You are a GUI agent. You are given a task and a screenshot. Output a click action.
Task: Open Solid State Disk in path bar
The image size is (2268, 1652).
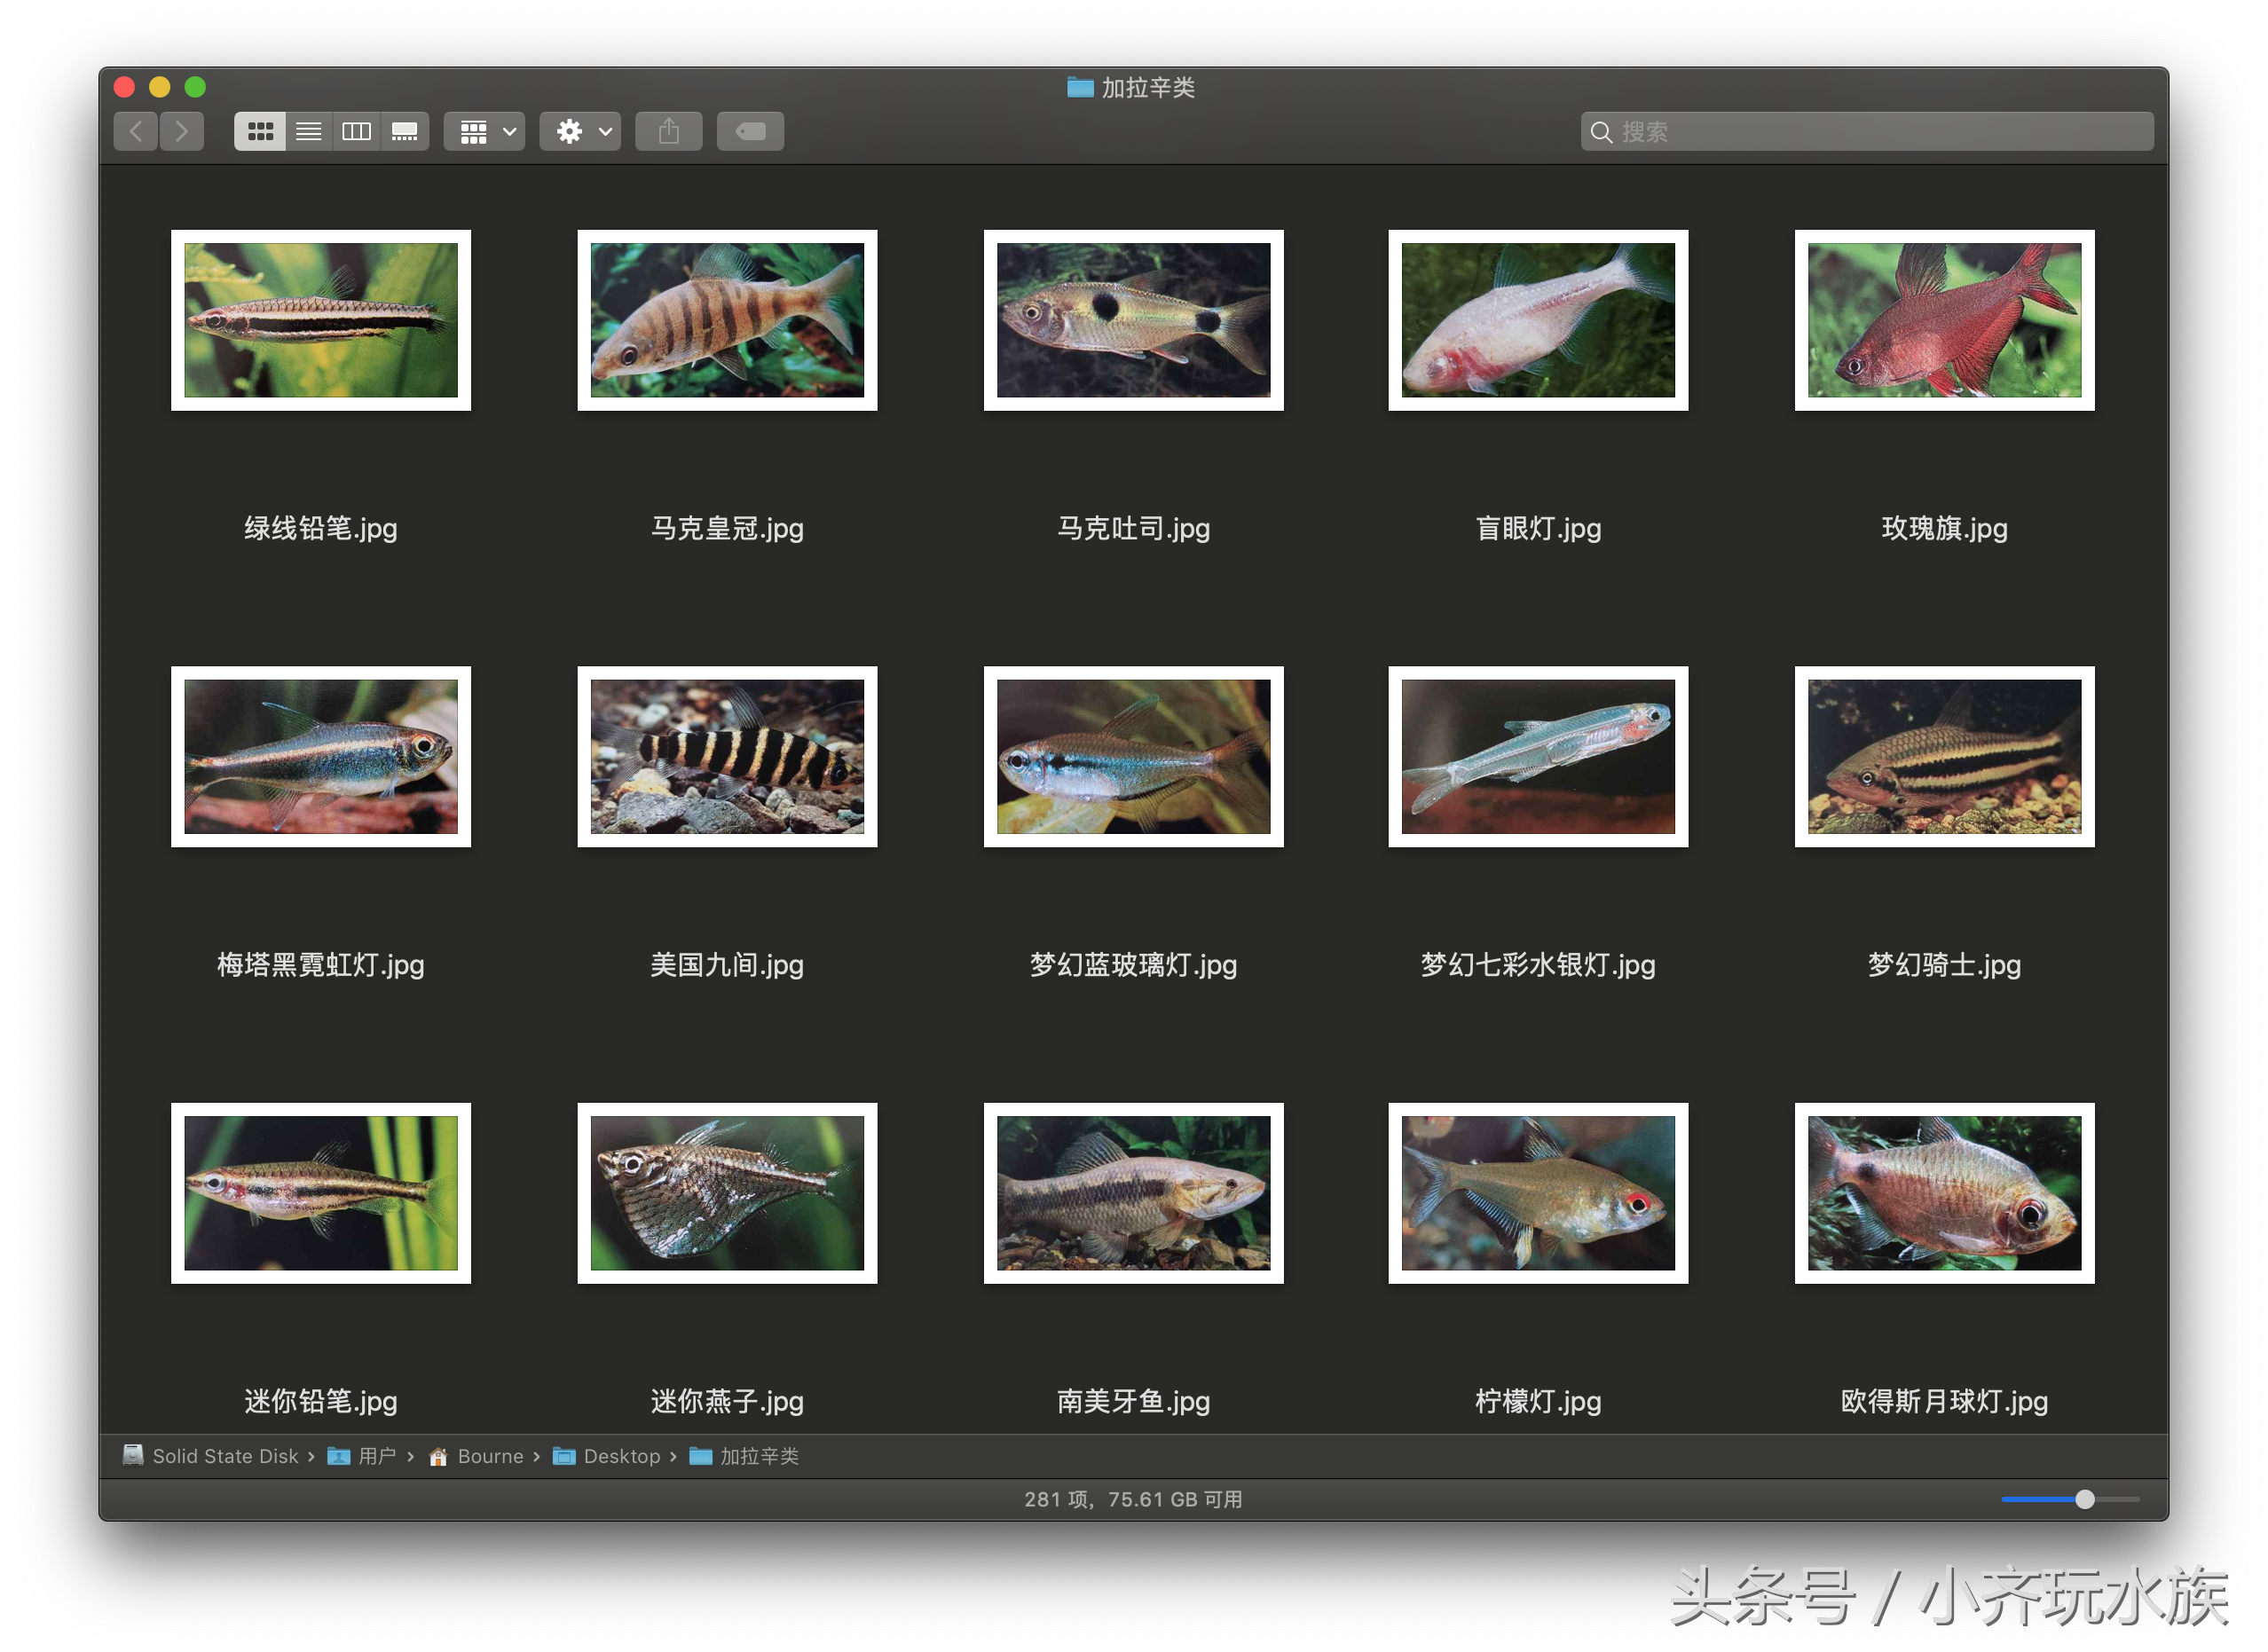click(x=211, y=1456)
